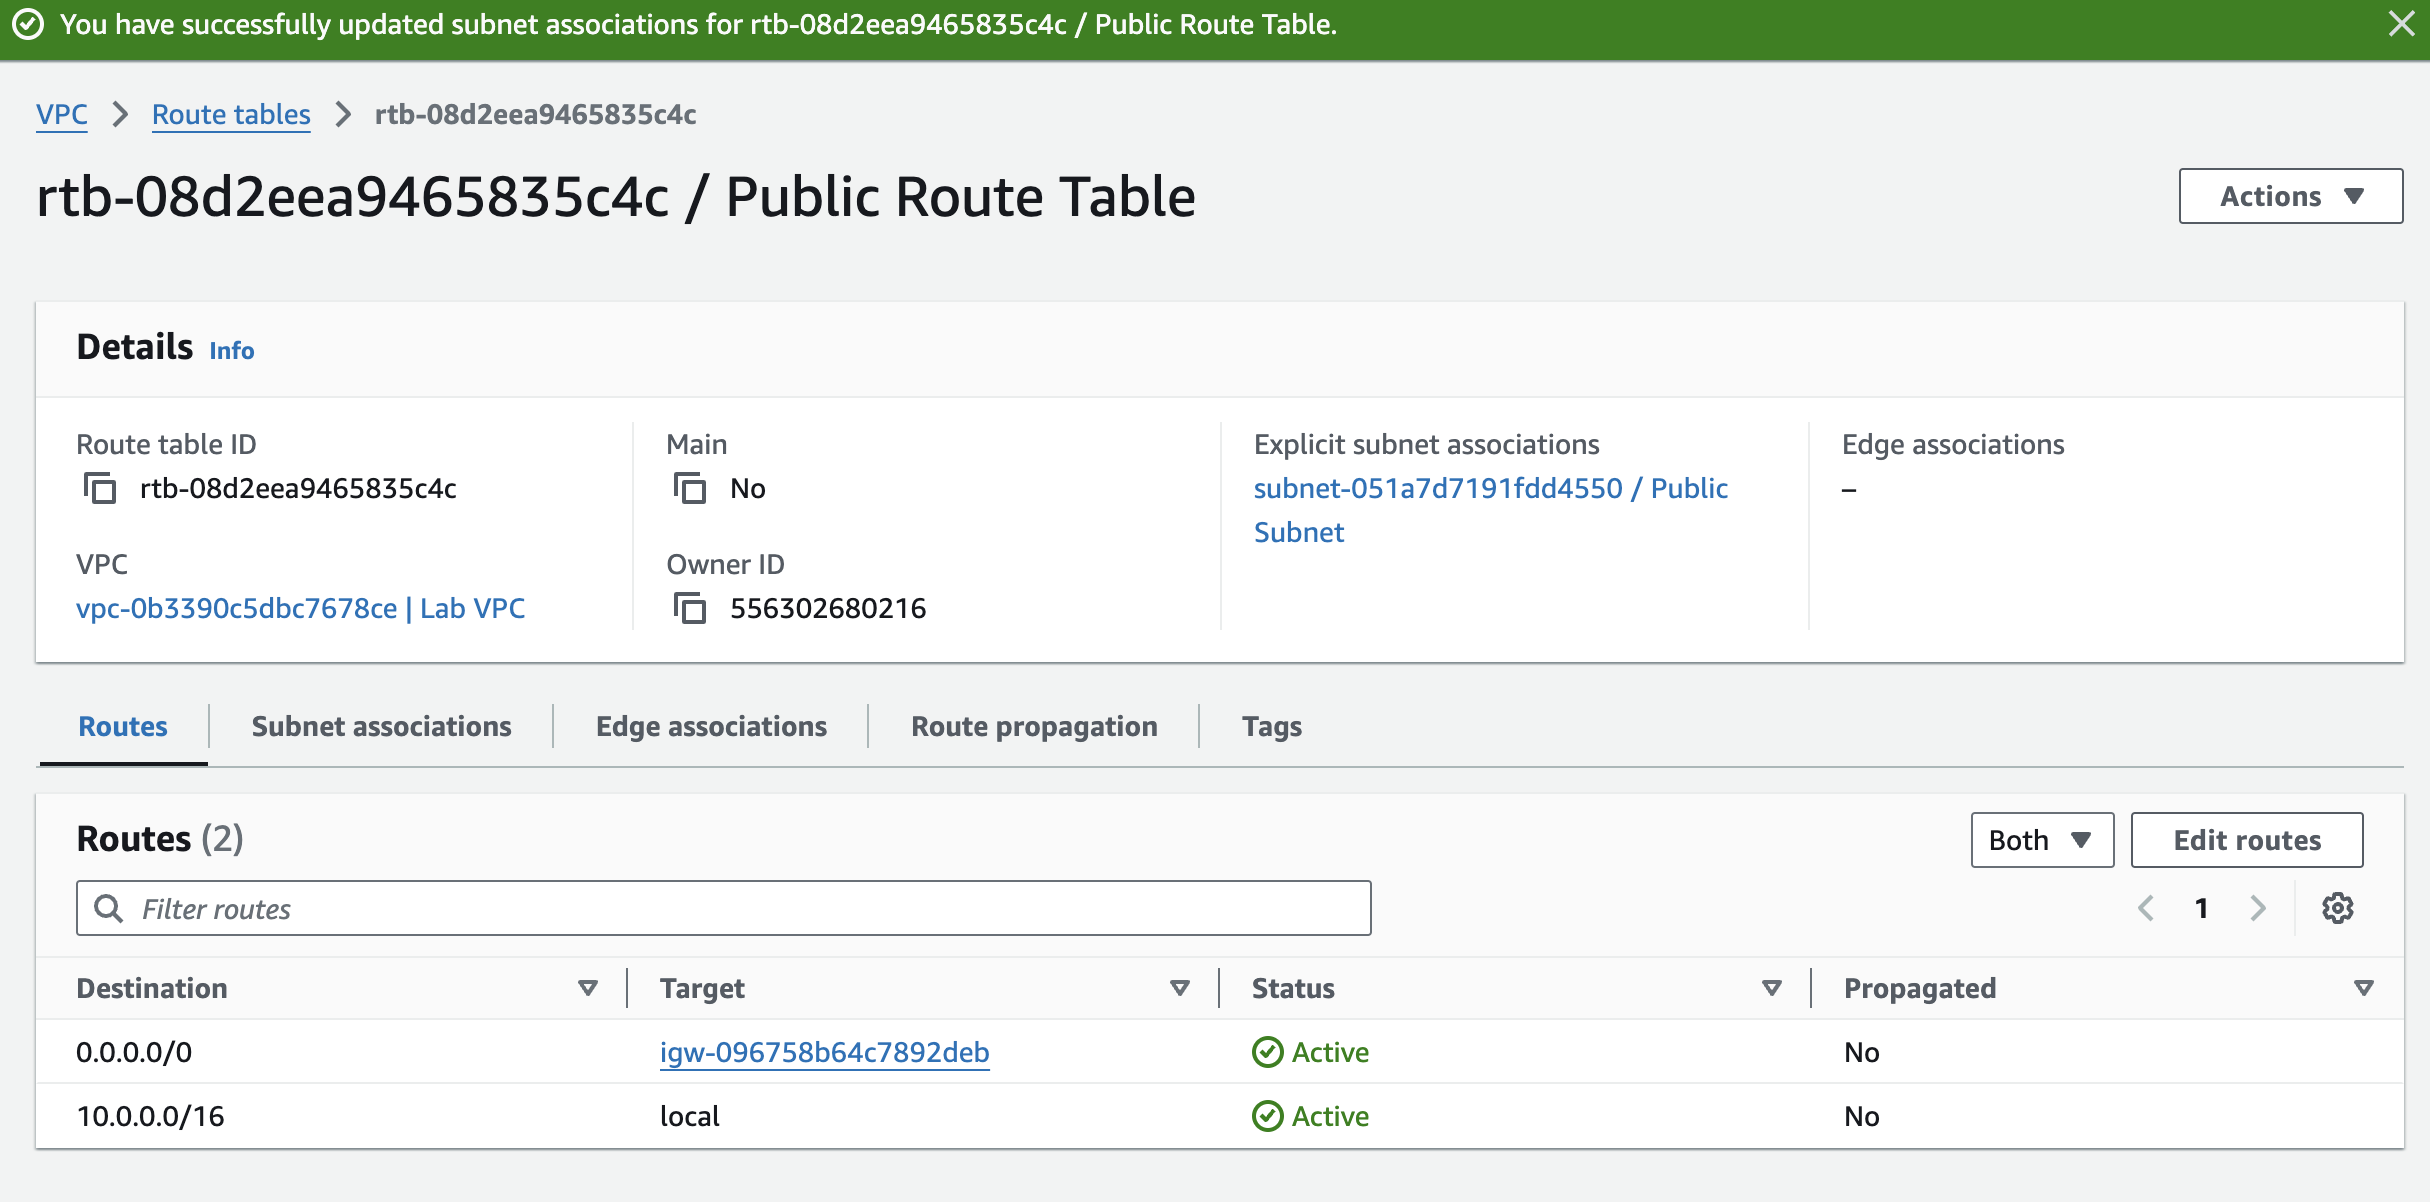Viewport: 2430px width, 1202px height.
Task: Switch to Subnet associations tab
Action: pos(381,726)
